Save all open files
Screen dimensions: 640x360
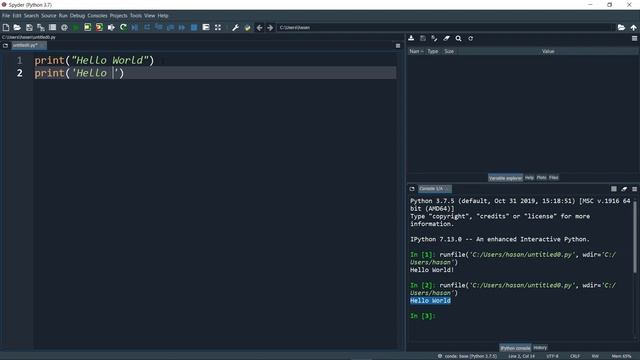pyautogui.click(x=41, y=27)
